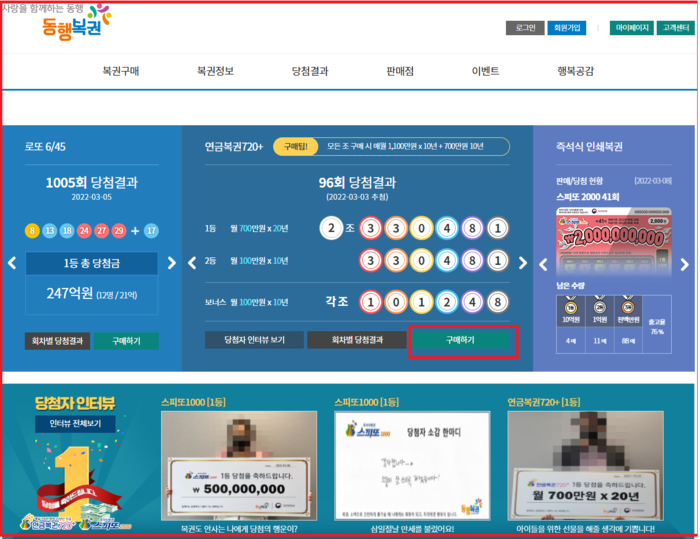Click the 스피또 2000 41회 title
This screenshot has height=539, width=700.
pyautogui.click(x=588, y=197)
